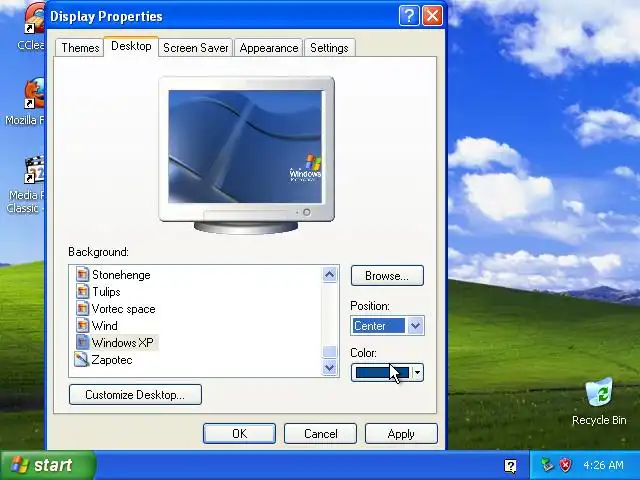The height and width of the screenshot is (480, 640).
Task: Click the system clock showing 4:26 AM
Action: click(603, 465)
